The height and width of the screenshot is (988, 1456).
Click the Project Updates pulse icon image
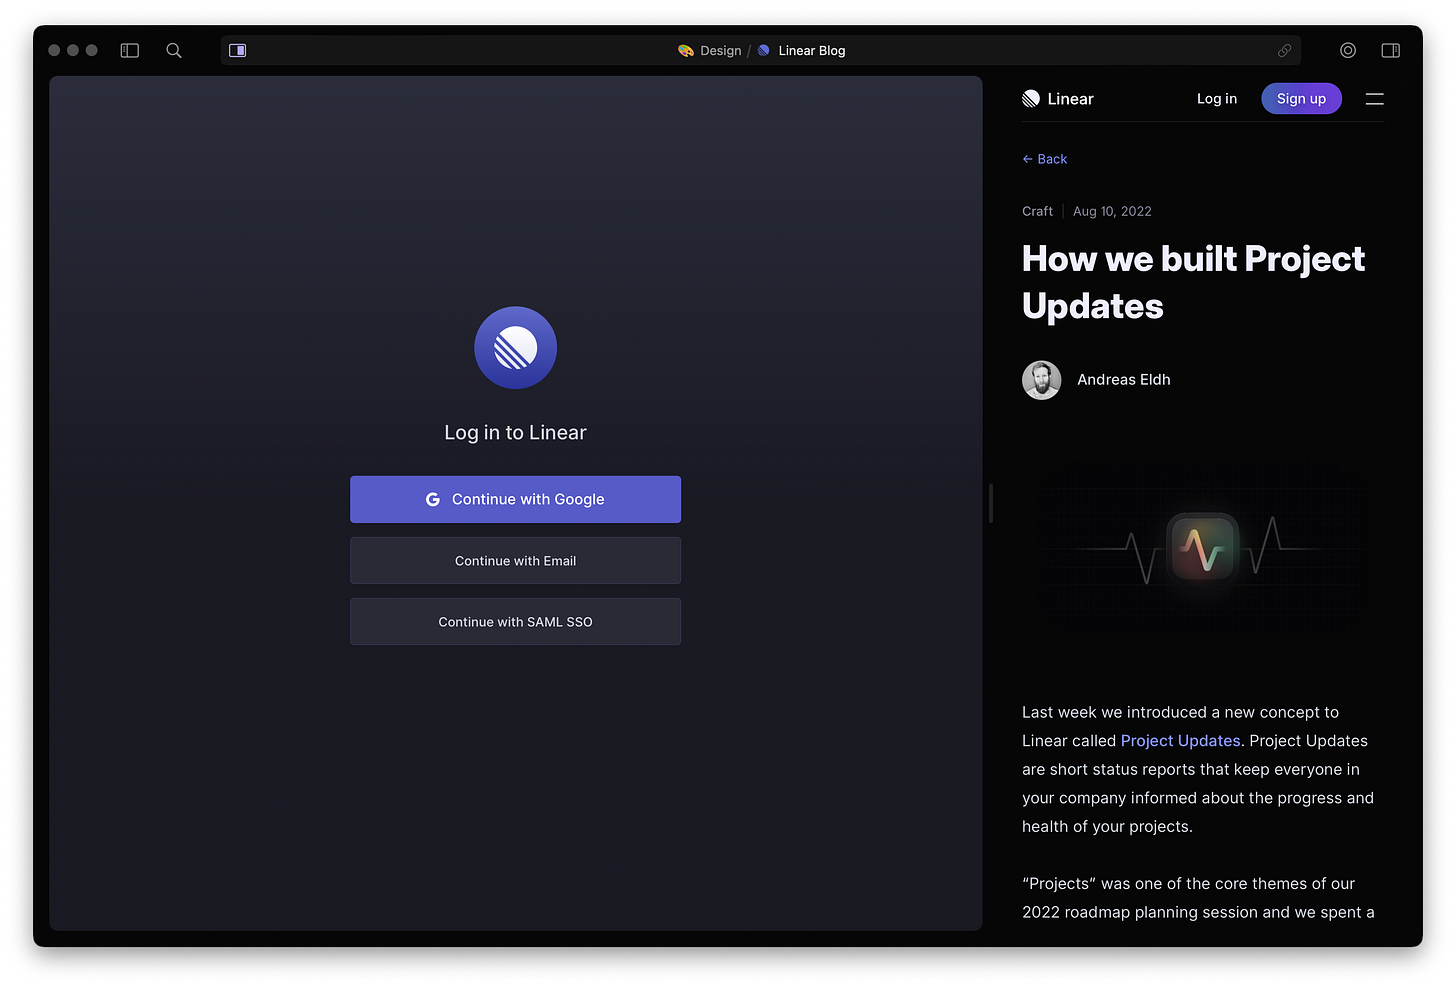pyautogui.click(x=1203, y=548)
